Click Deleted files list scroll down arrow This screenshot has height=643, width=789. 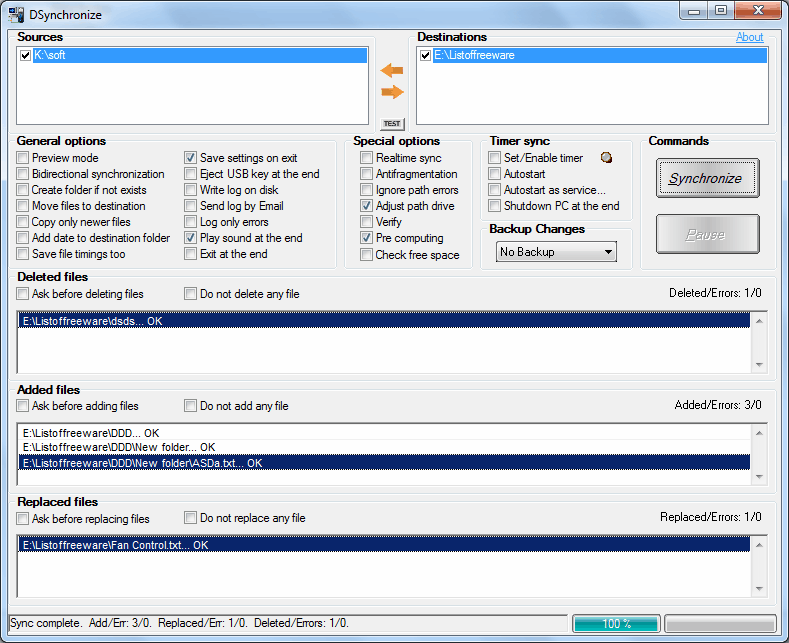pyautogui.click(x=759, y=365)
